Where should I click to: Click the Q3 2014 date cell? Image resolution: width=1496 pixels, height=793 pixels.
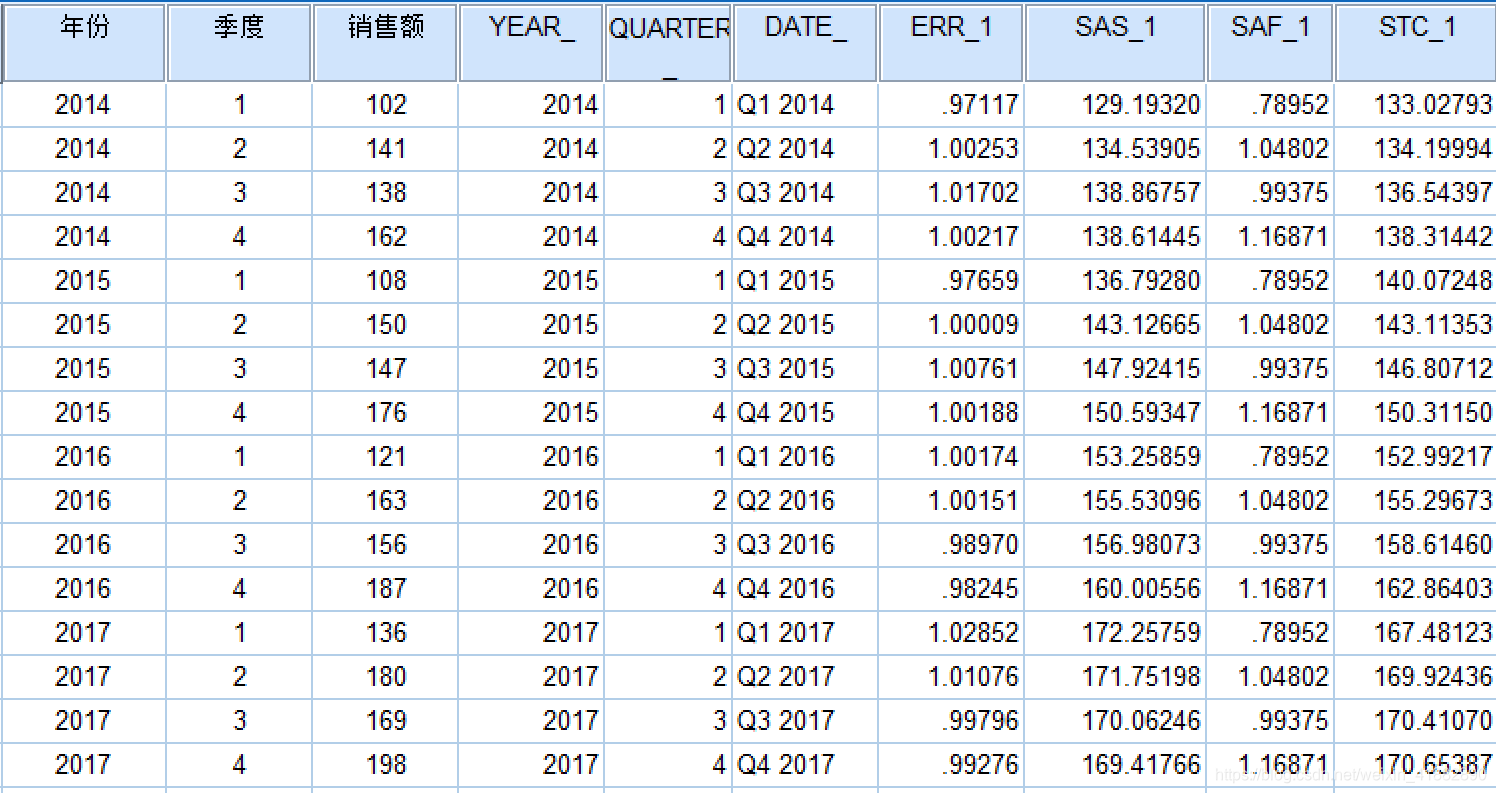click(805, 193)
